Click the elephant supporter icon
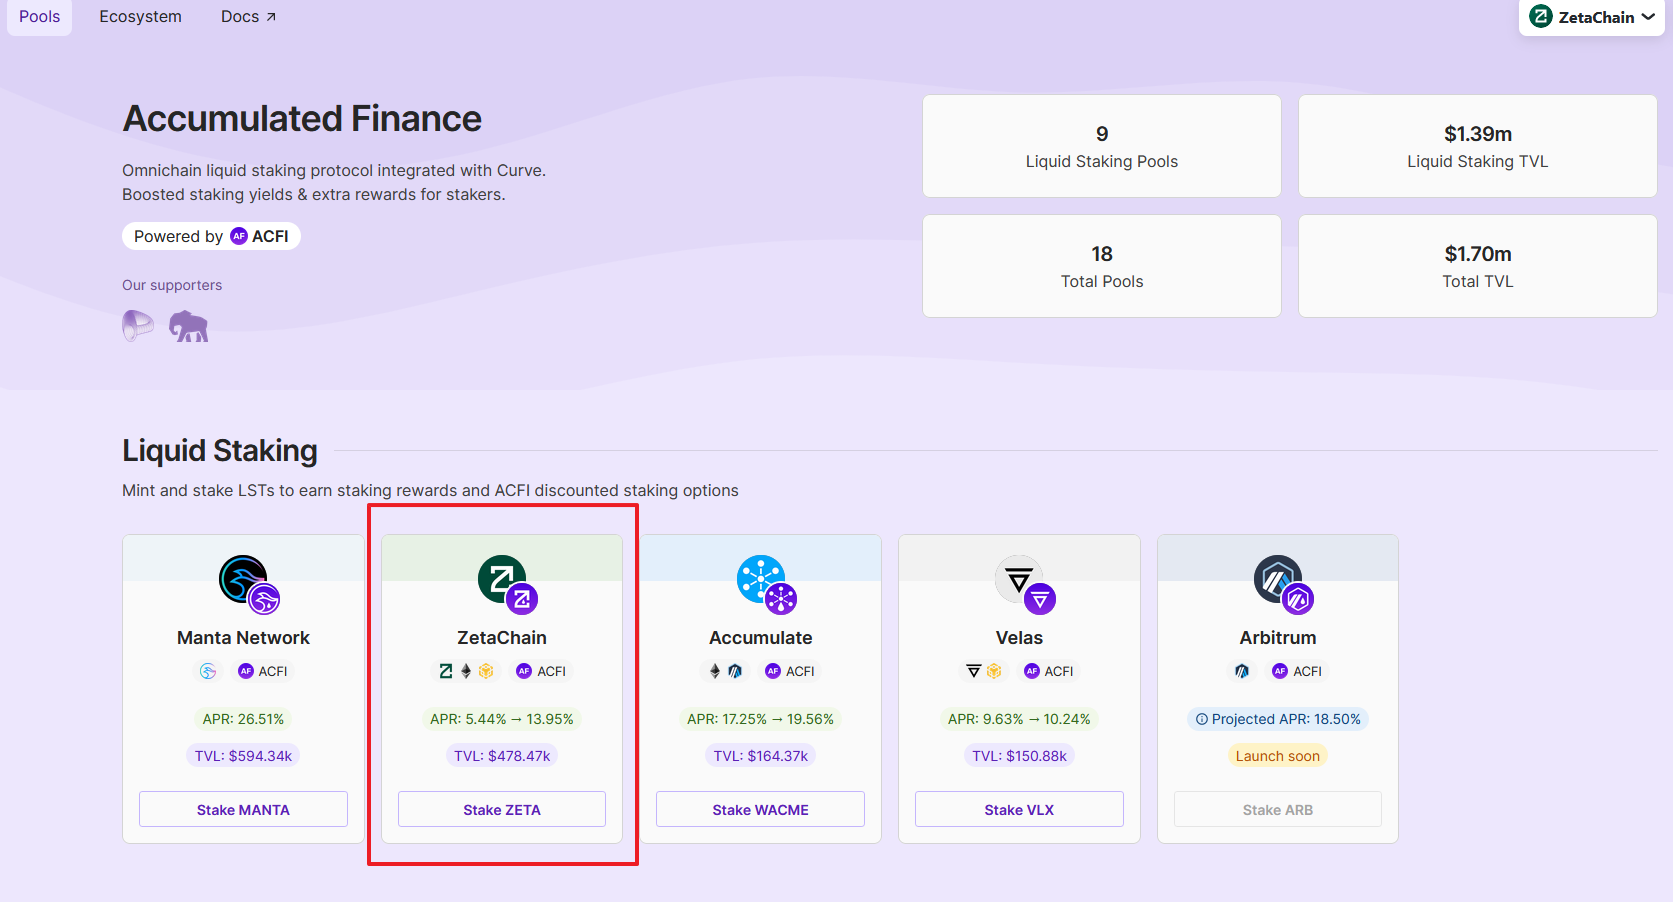The width and height of the screenshot is (1673, 902). pos(188,326)
